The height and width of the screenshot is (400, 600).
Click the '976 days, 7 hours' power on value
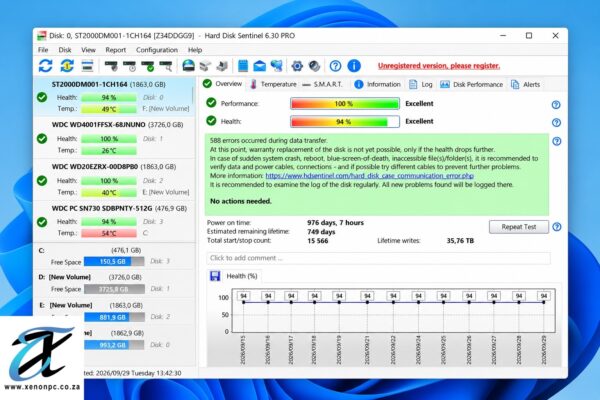click(x=335, y=222)
